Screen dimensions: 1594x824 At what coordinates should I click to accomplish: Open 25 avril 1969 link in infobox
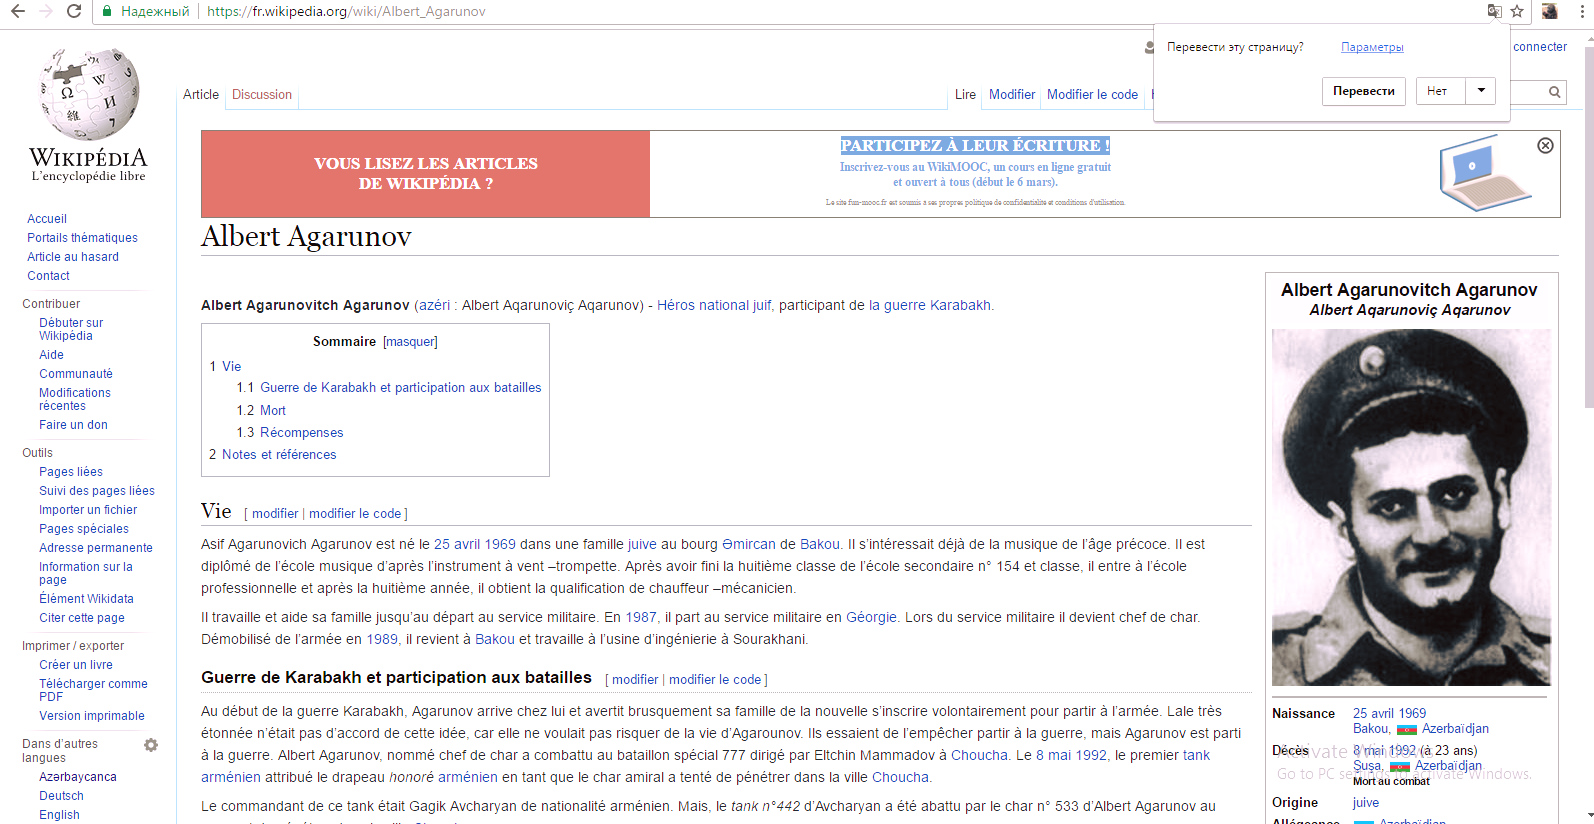1390,713
